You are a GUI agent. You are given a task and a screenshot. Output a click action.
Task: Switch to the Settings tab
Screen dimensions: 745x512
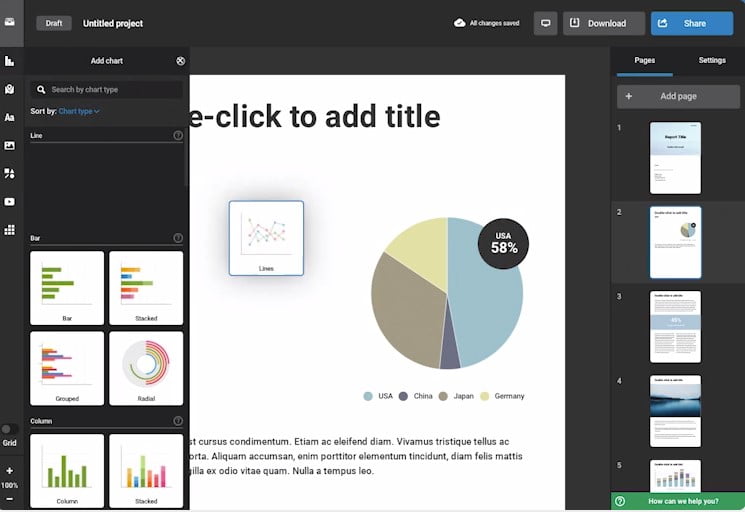pyautogui.click(x=712, y=60)
